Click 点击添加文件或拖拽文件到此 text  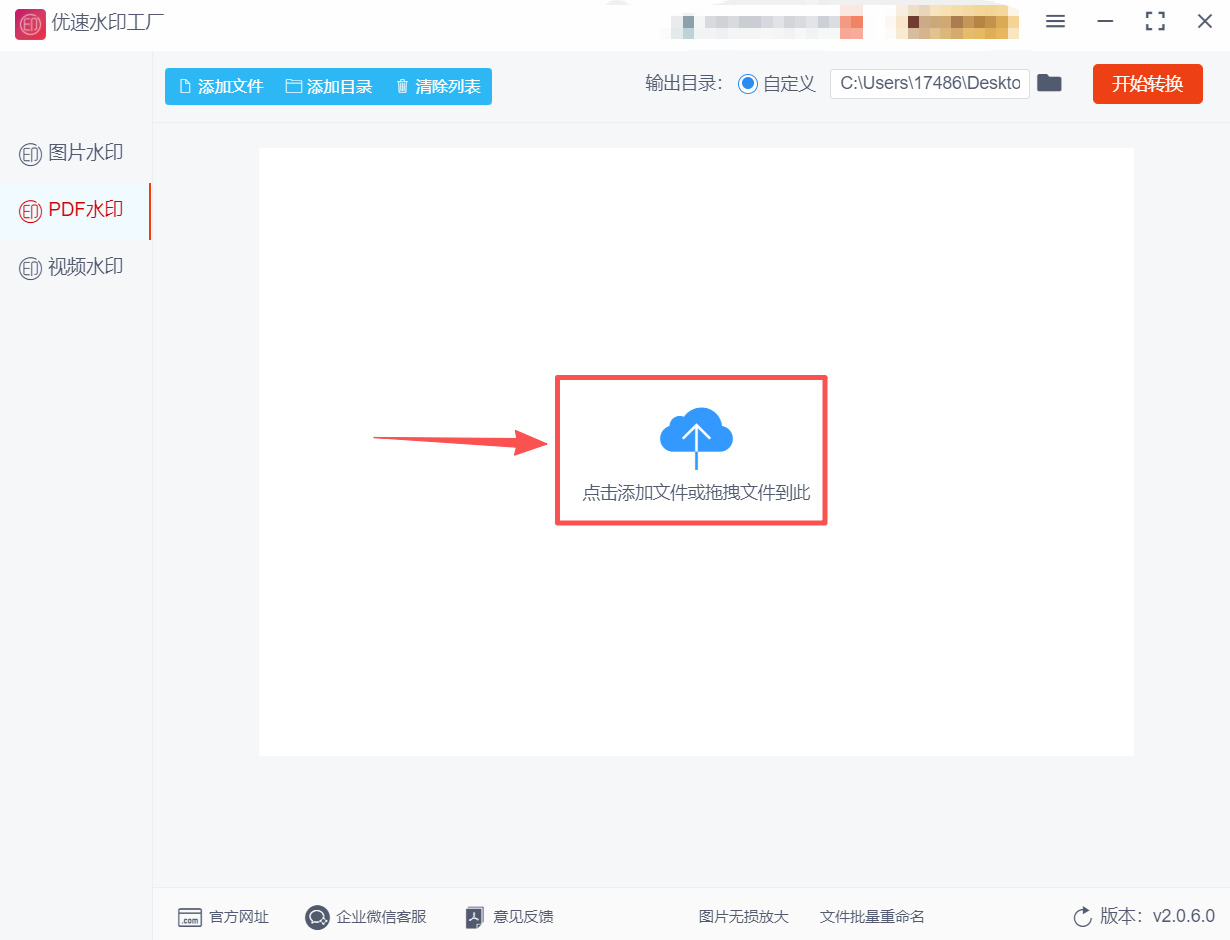[696, 493]
